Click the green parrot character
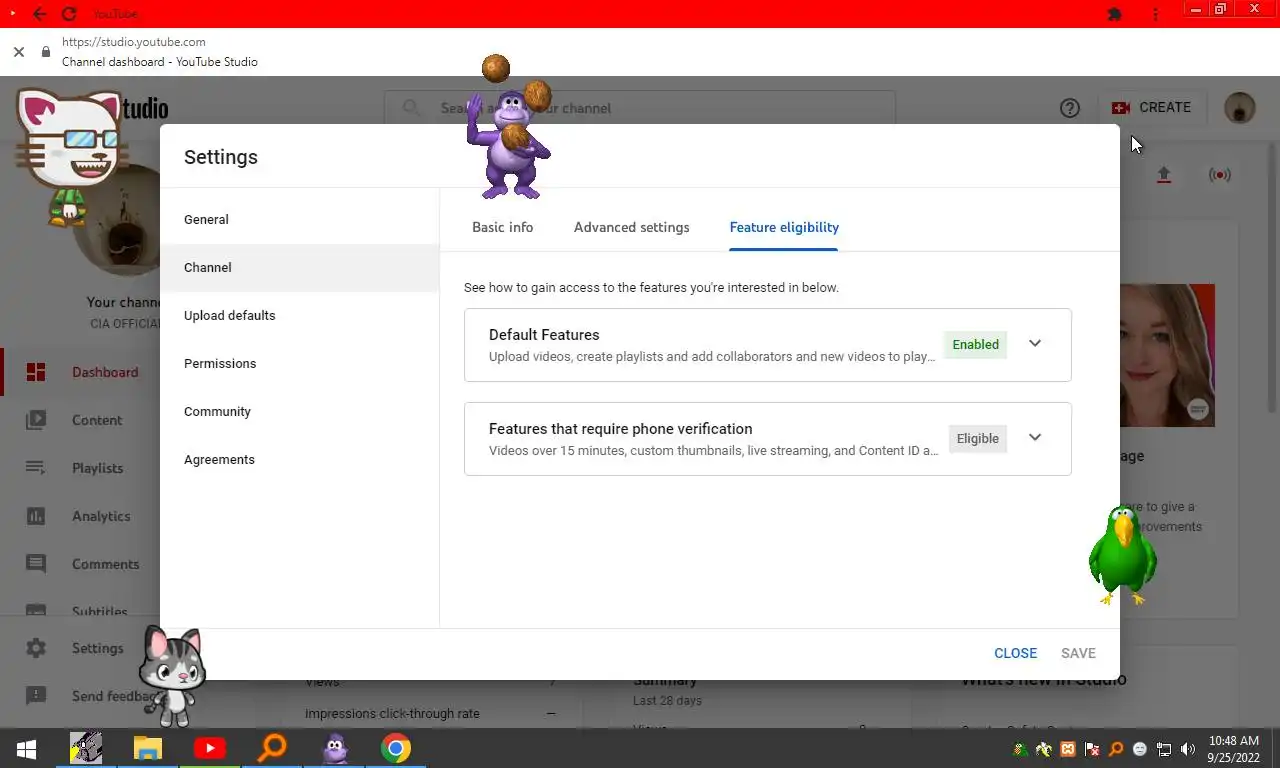The image size is (1280, 768). tap(1122, 556)
